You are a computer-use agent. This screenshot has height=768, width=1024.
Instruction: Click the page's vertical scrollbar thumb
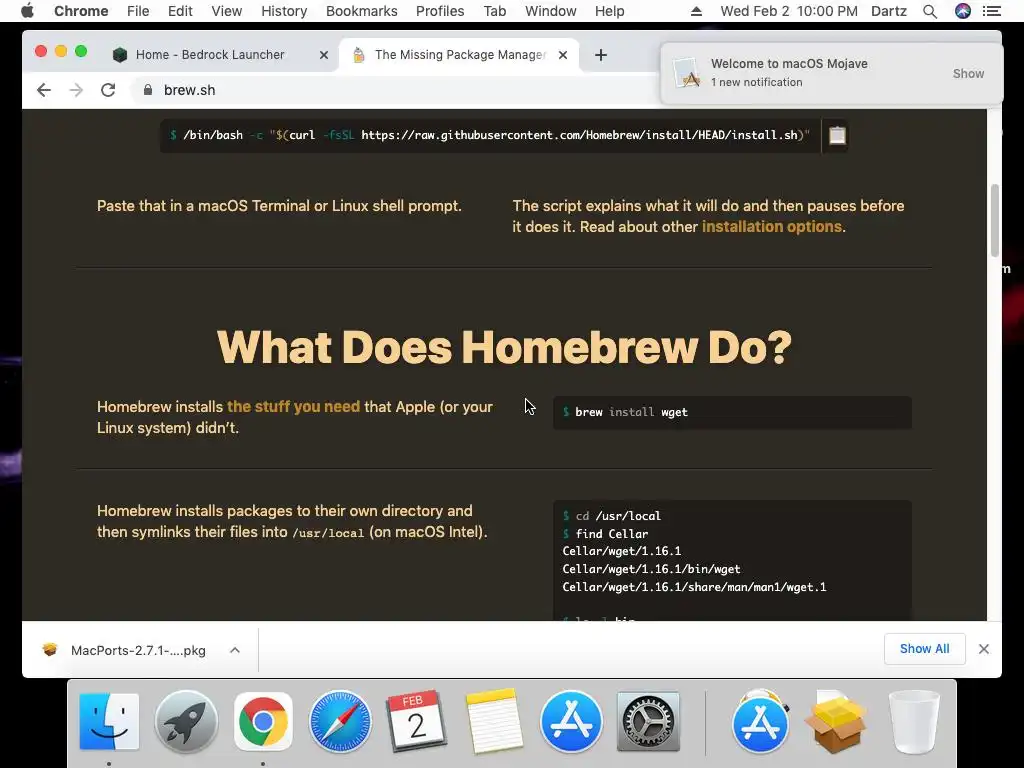tap(995, 221)
